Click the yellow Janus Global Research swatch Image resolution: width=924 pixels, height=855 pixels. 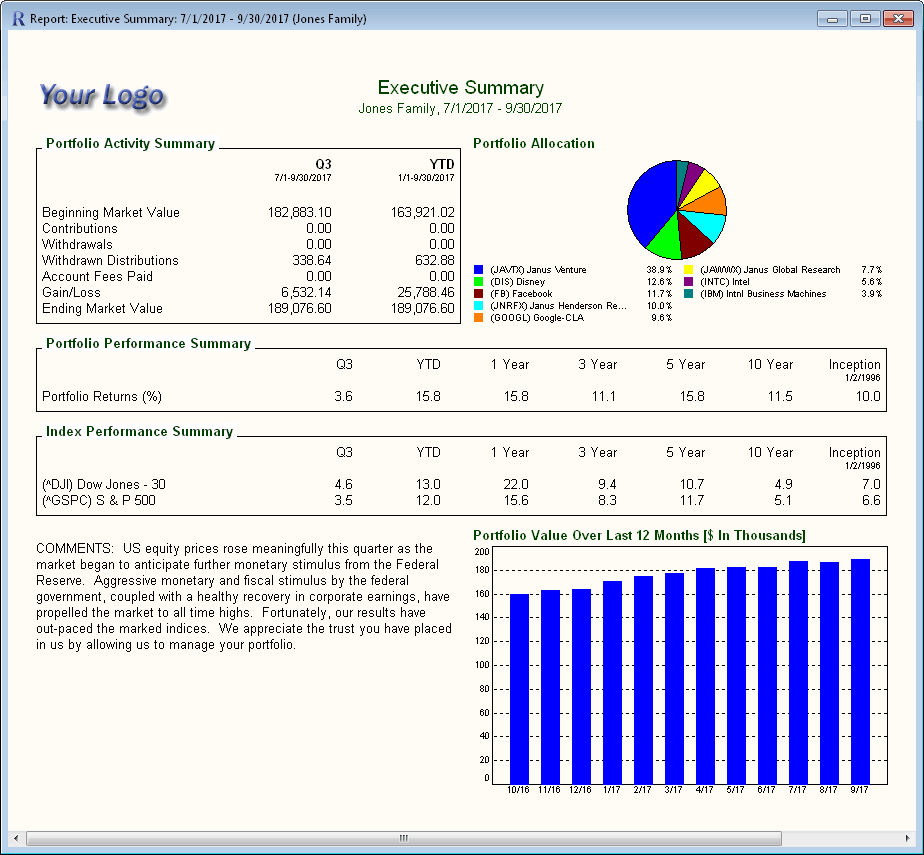coord(688,270)
